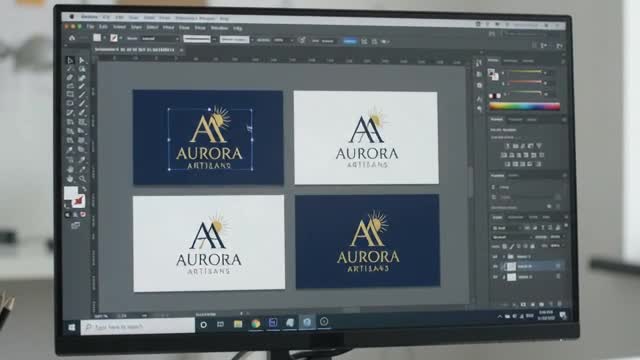This screenshot has height=360, width=640.
Task: Open Chrome from the taskbar
Action: 256,323
